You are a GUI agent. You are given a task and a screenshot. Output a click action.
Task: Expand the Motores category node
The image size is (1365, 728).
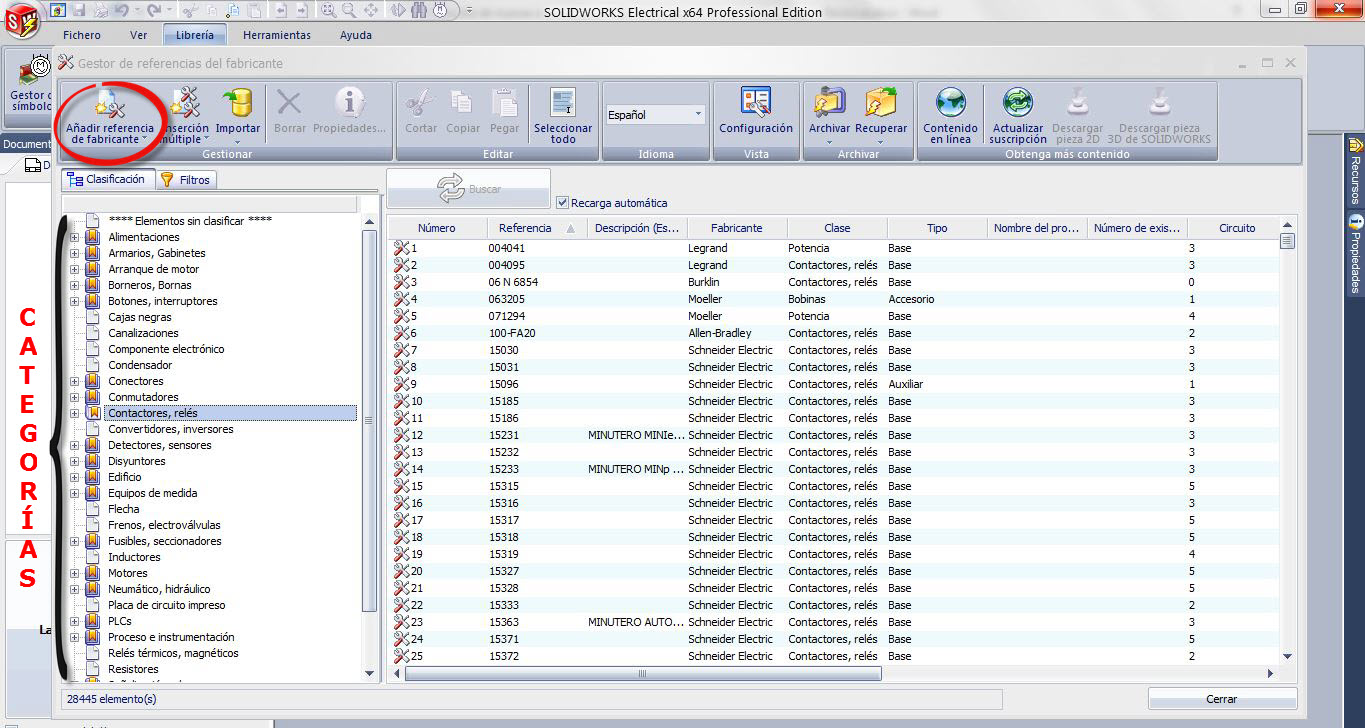click(74, 573)
